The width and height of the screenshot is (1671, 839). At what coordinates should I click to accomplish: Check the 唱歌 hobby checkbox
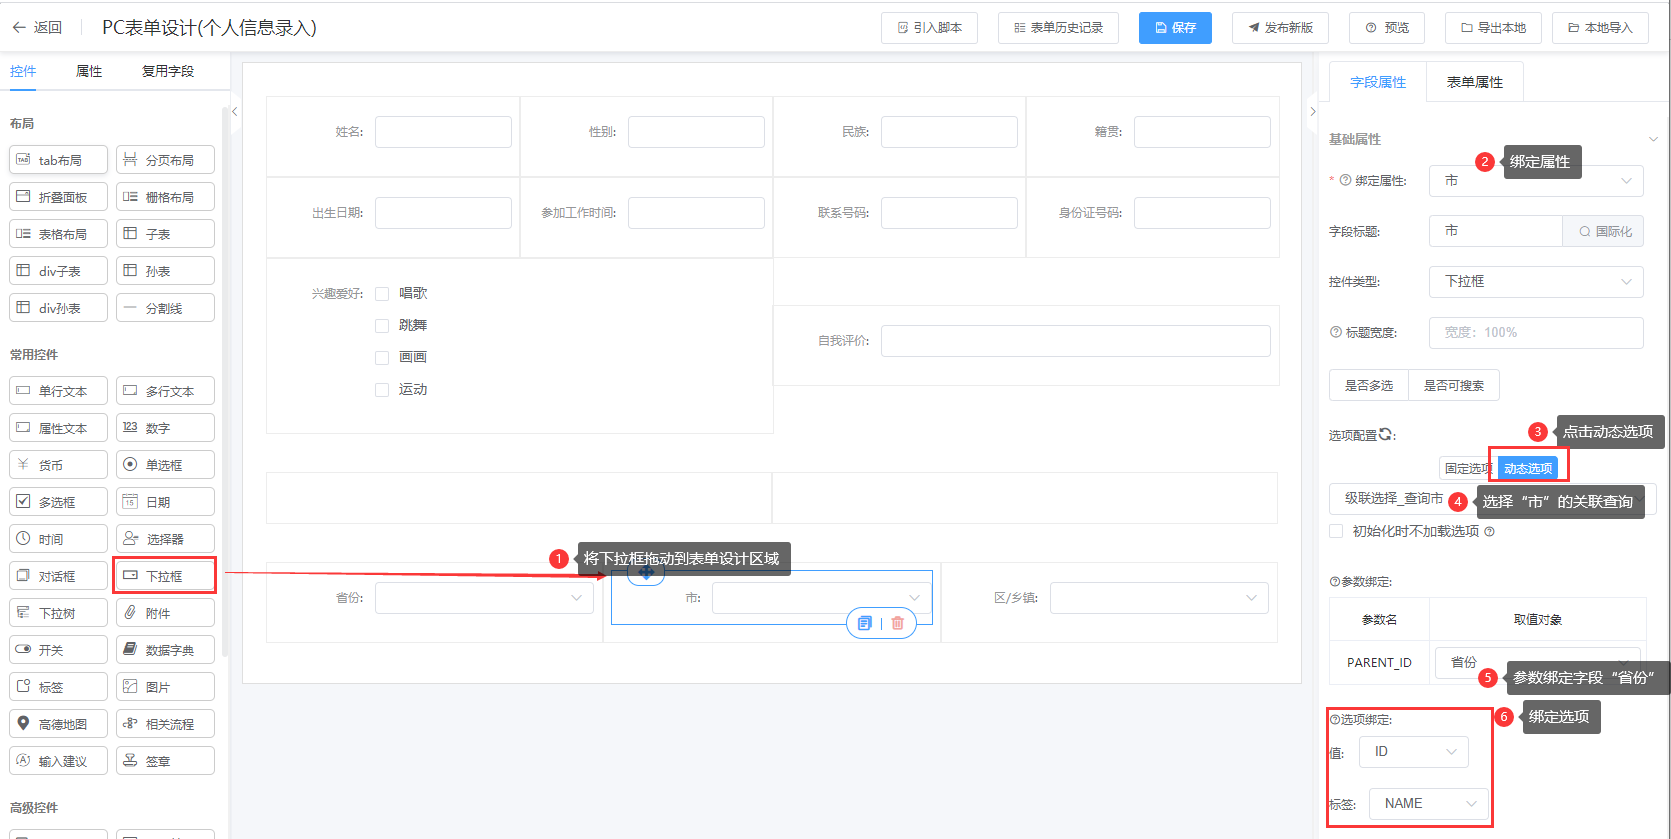382,294
